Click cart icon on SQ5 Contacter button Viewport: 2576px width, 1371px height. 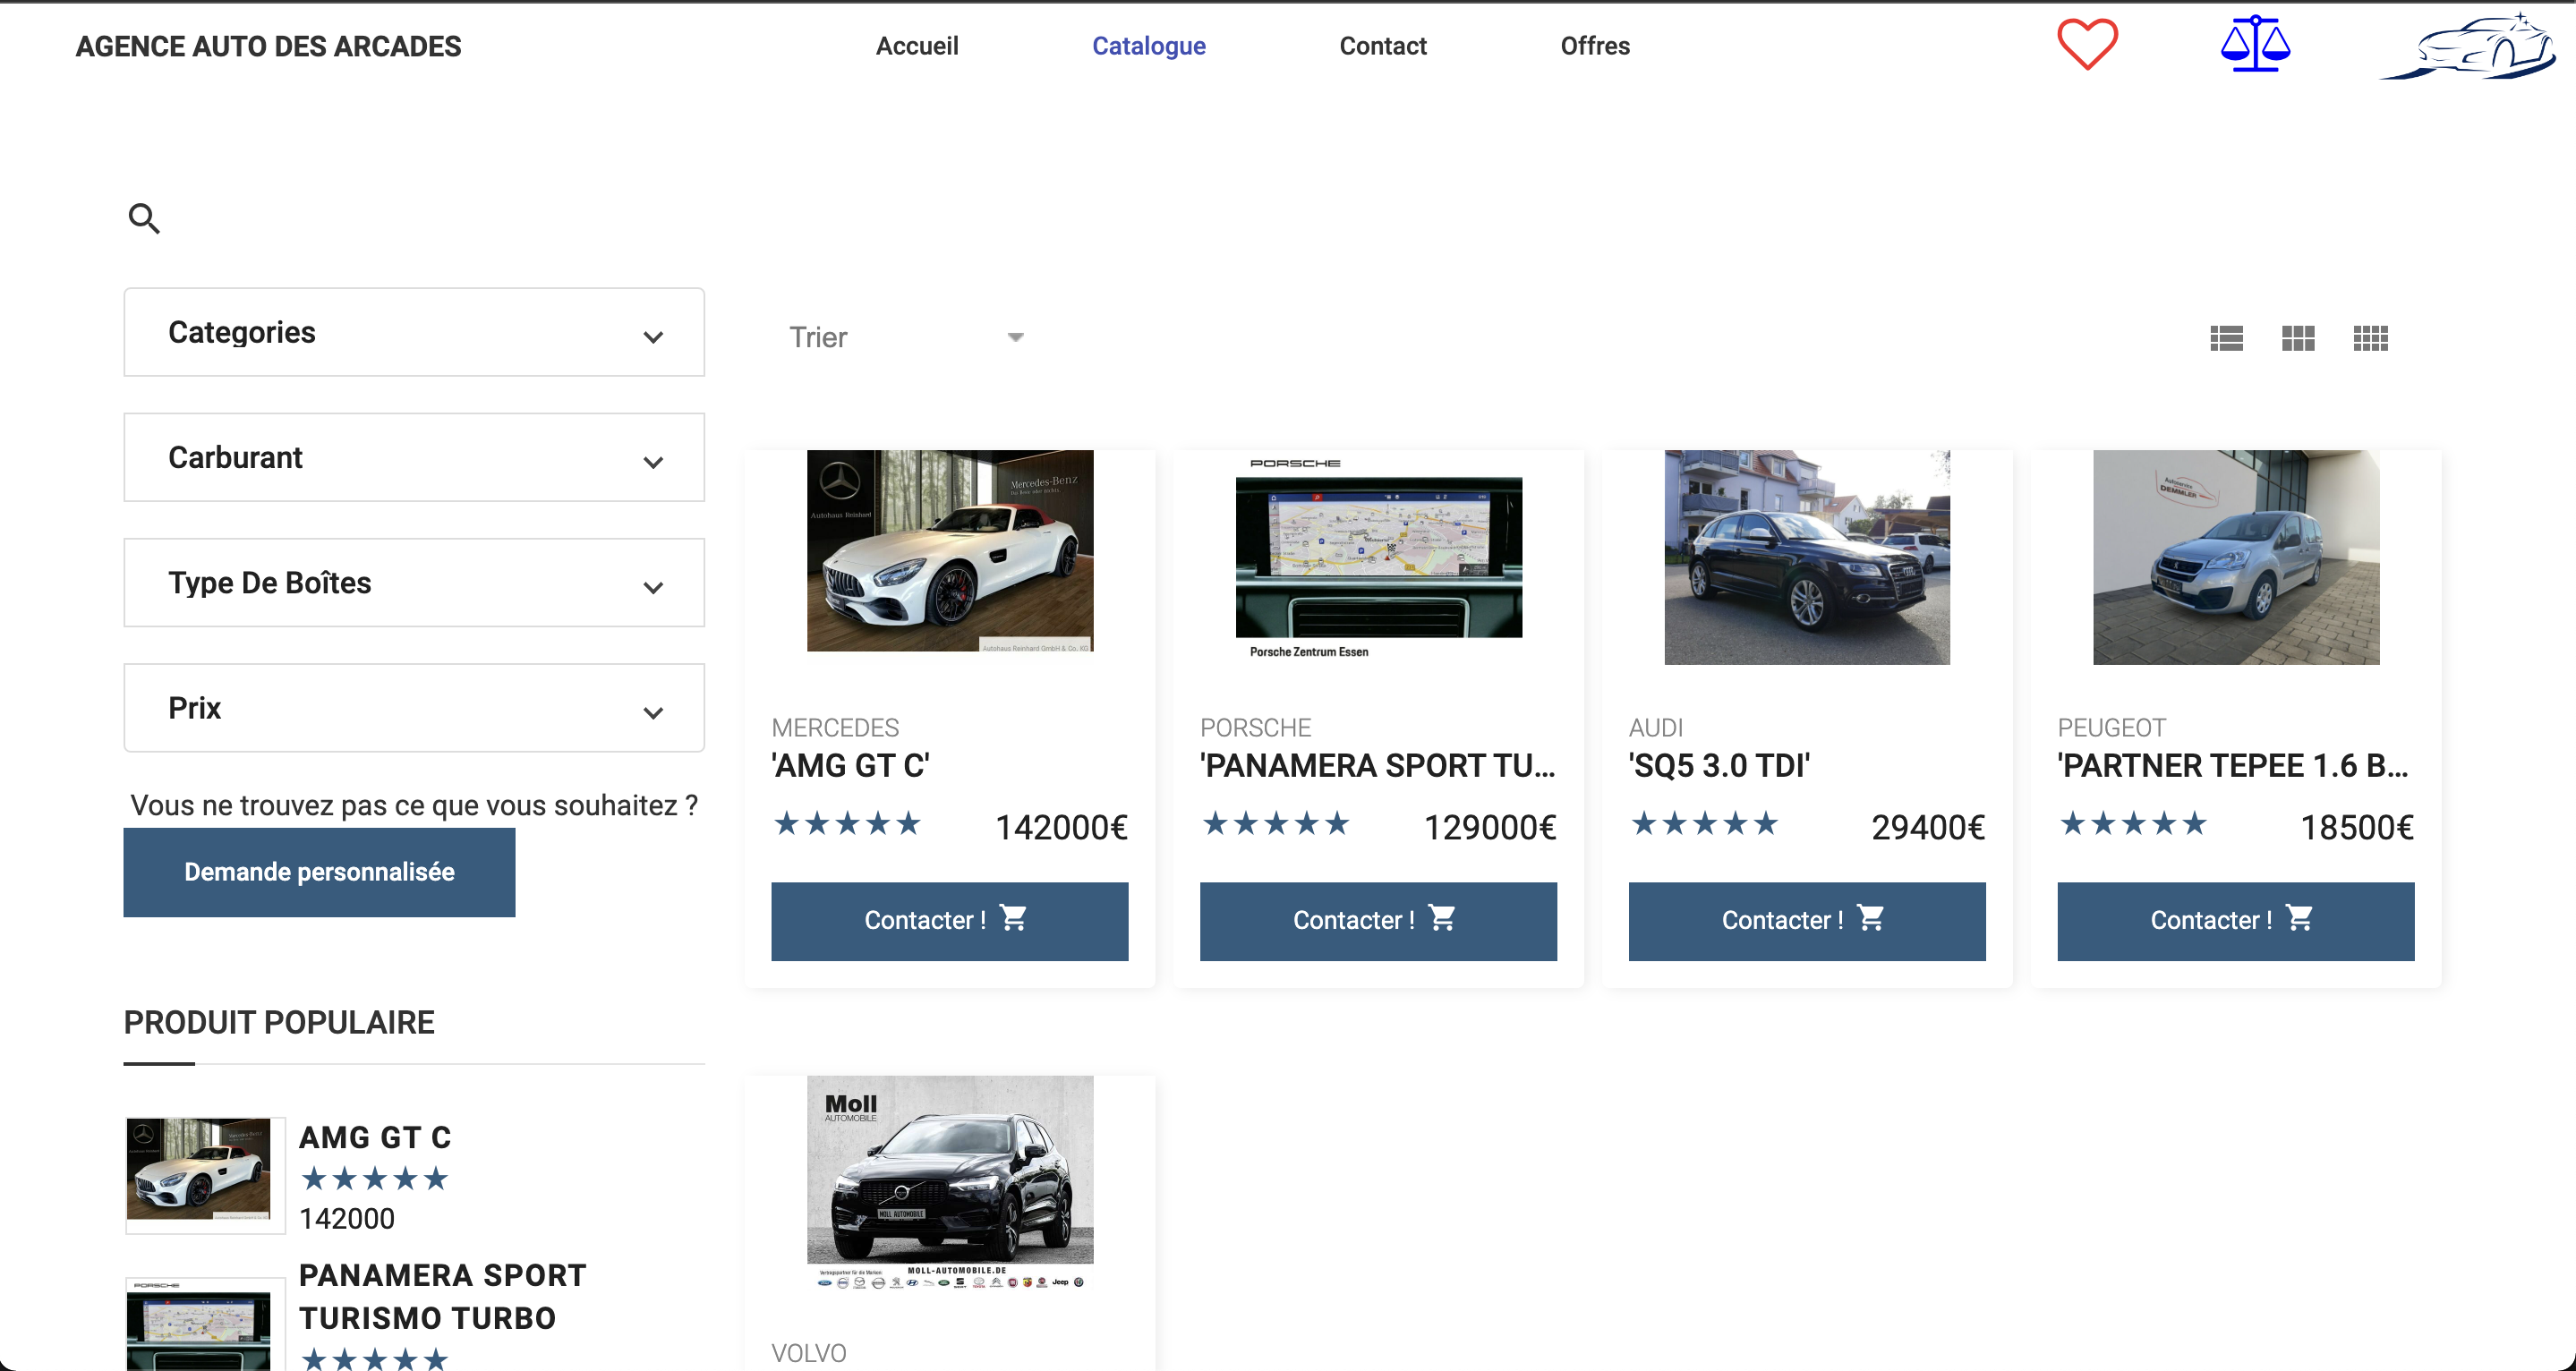pos(1870,918)
